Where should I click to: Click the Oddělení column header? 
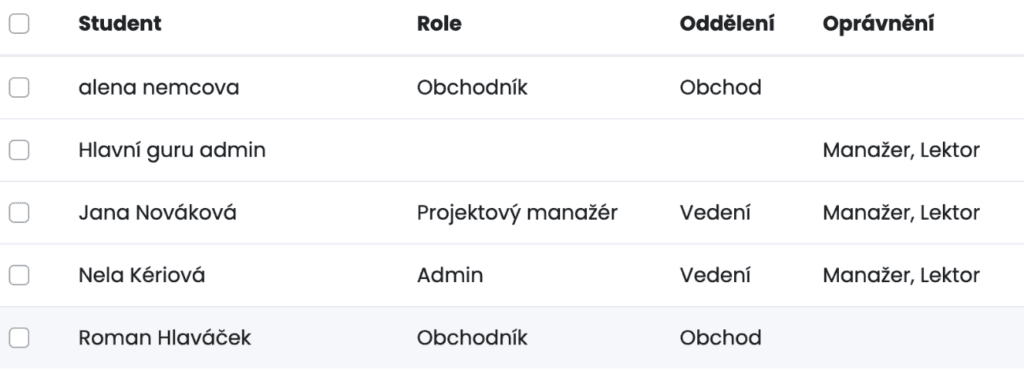click(727, 23)
